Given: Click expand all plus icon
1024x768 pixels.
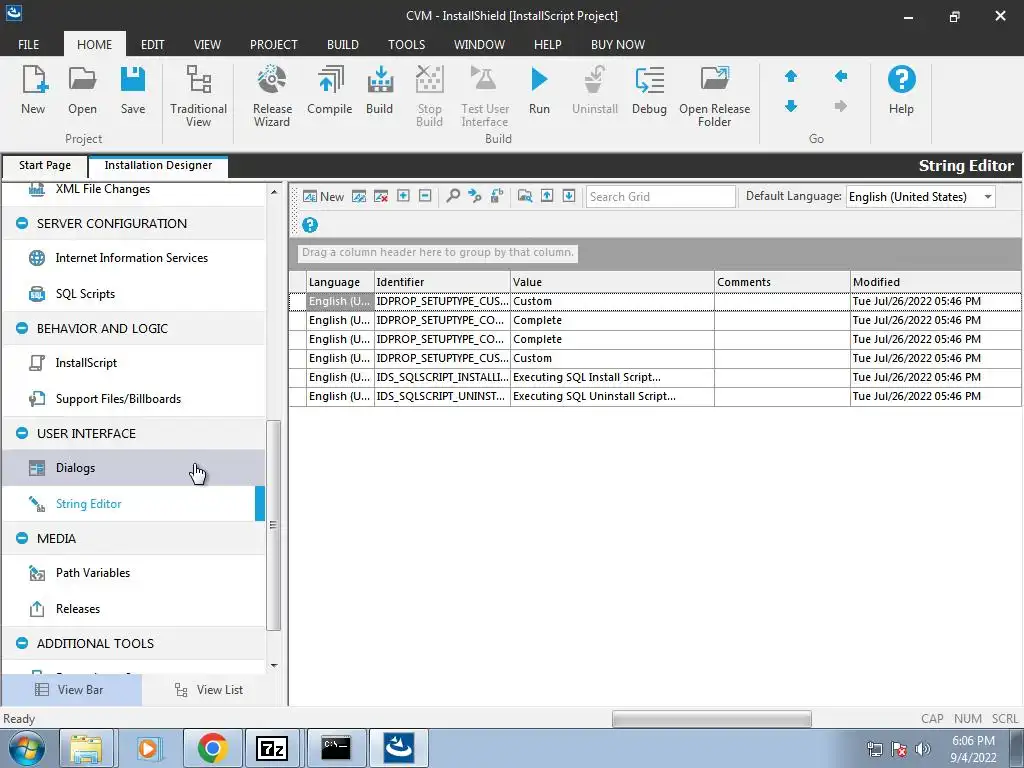Looking at the screenshot, I should coord(403,196).
